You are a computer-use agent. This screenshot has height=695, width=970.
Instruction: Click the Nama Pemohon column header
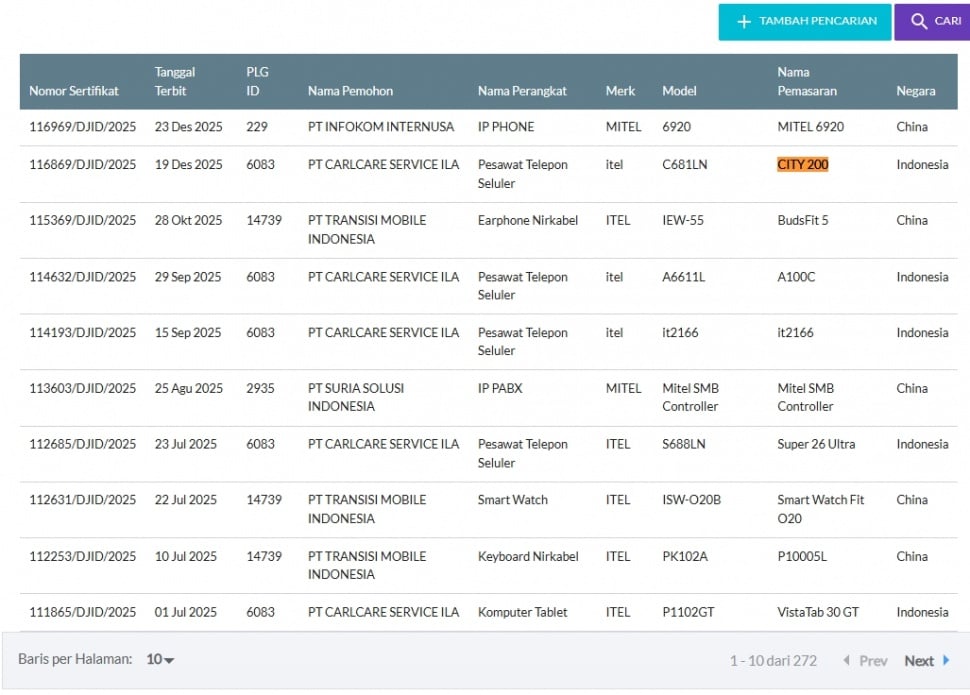[350, 91]
